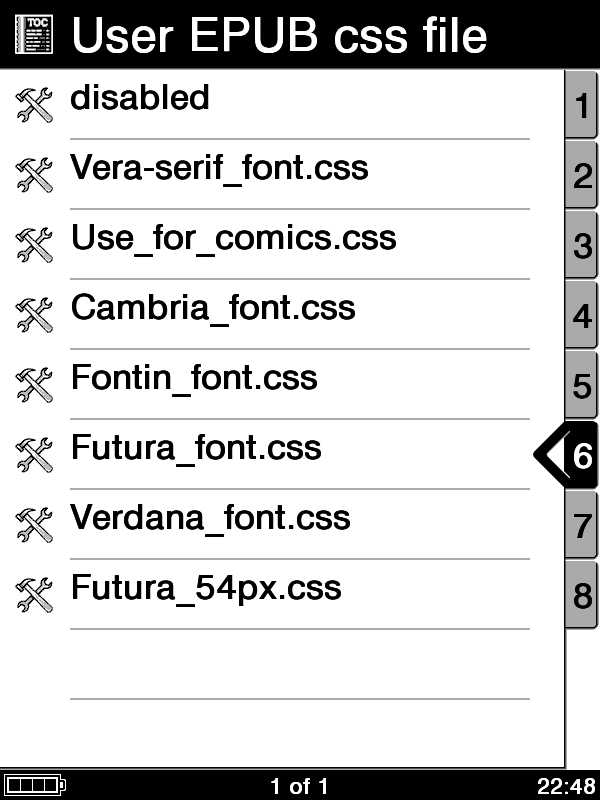Click tools icon next to Vera-serif_font.css
Image resolution: width=600 pixels, height=800 pixels.
tap(35, 174)
